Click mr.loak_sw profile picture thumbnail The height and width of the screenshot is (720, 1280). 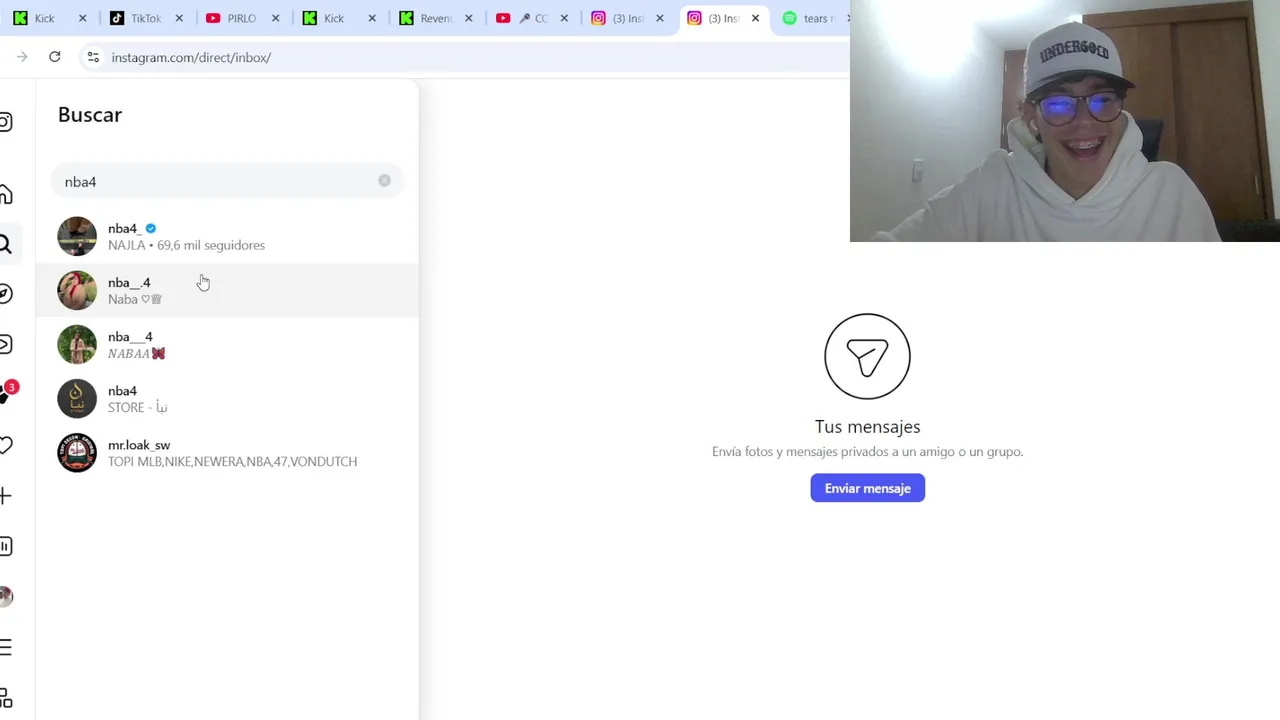(77, 452)
